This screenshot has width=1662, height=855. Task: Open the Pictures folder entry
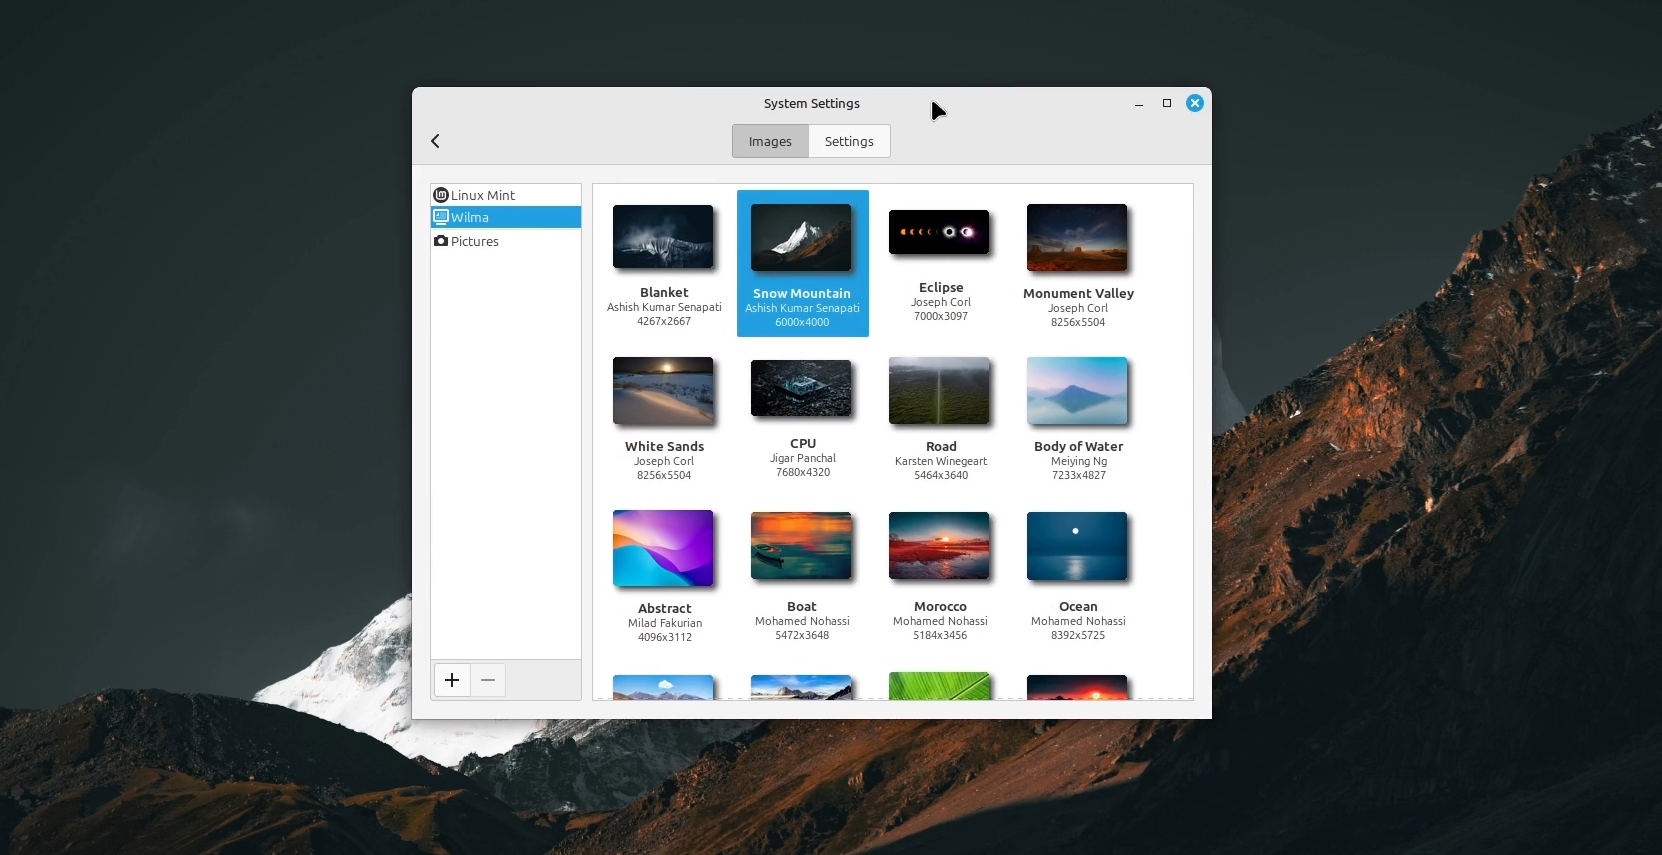(506, 241)
